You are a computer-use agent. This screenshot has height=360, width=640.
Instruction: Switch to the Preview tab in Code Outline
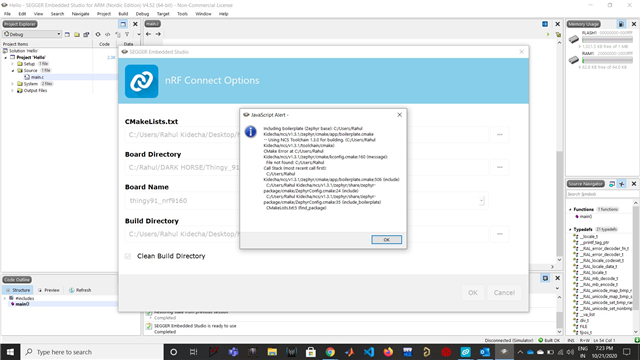tap(49, 290)
